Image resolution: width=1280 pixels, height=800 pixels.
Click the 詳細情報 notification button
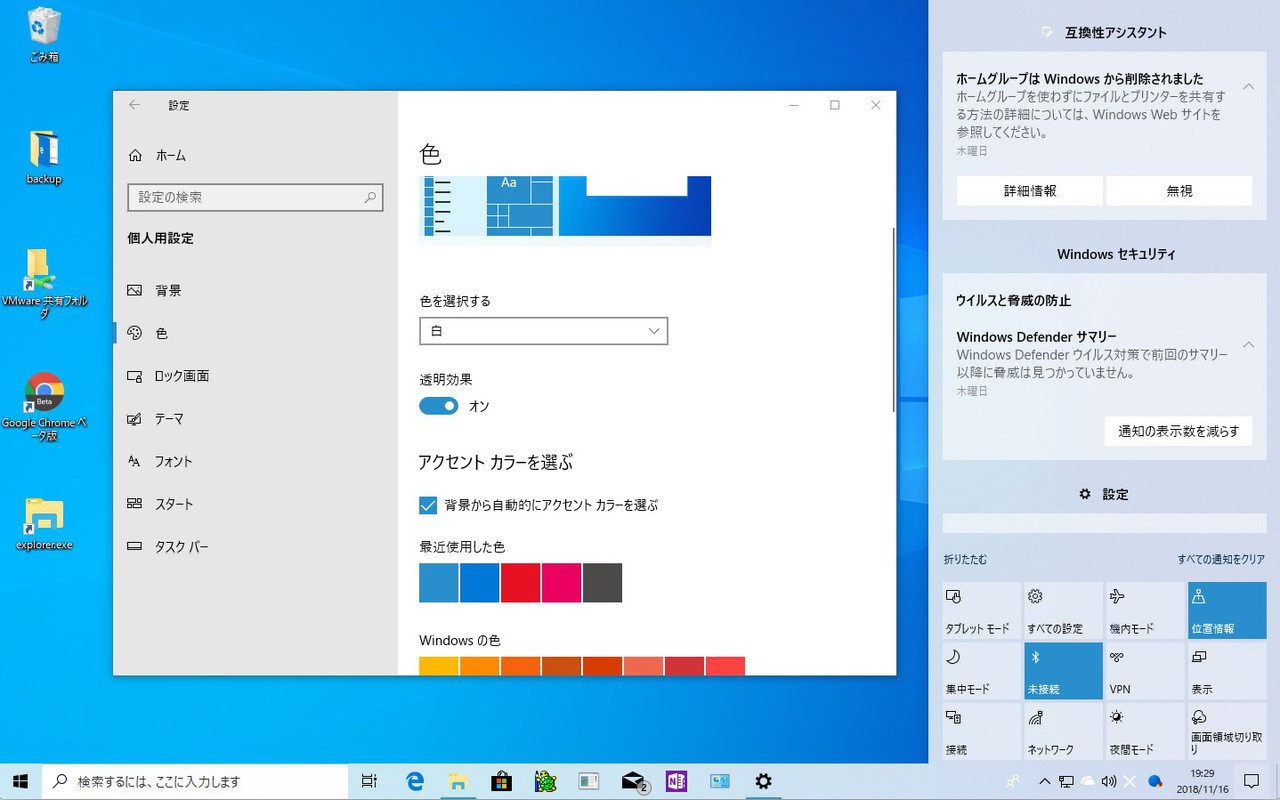click(1029, 191)
